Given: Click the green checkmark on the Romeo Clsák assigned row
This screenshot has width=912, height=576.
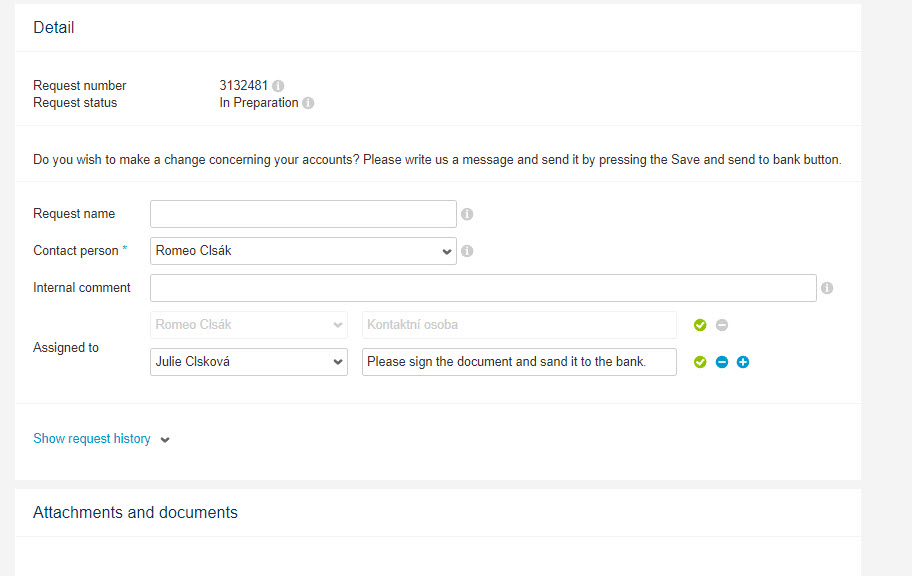Looking at the screenshot, I should (700, 325).
